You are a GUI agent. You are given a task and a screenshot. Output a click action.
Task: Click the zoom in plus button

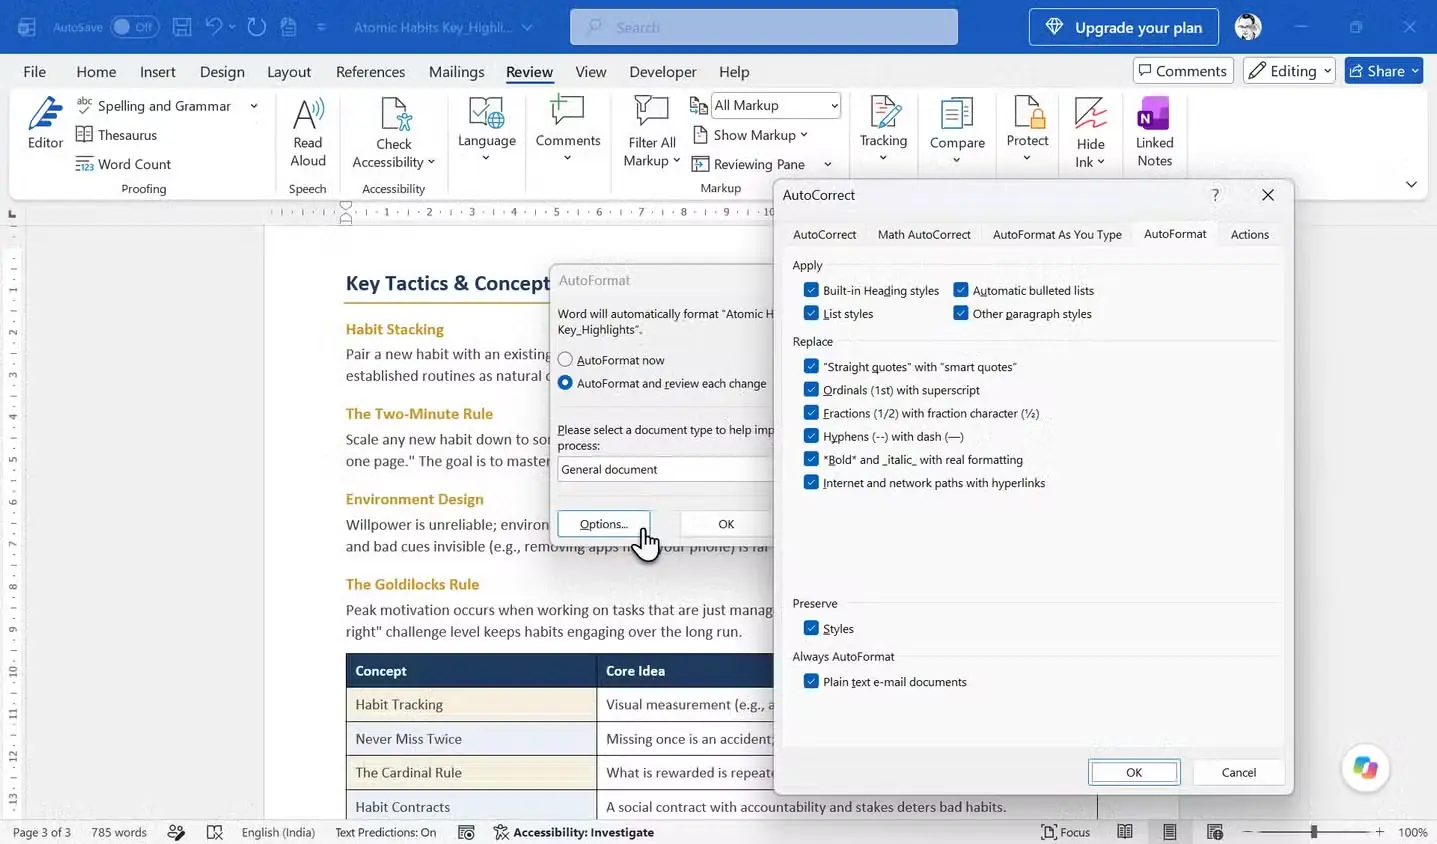click(1380, 832)
